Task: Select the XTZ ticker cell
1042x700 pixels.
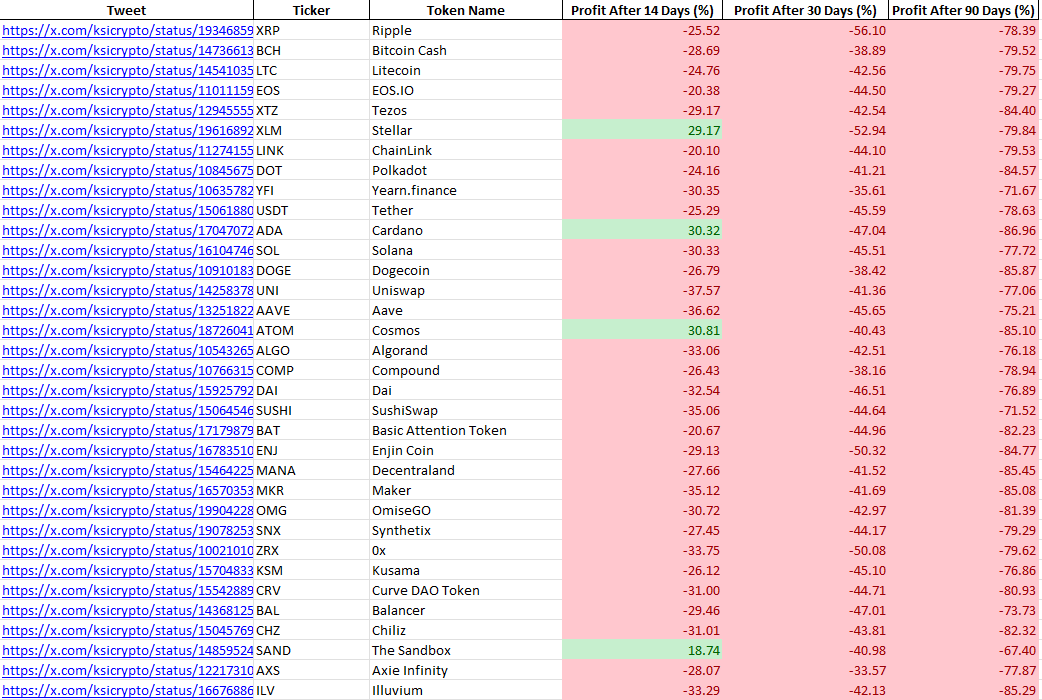Action: point(311,110)
